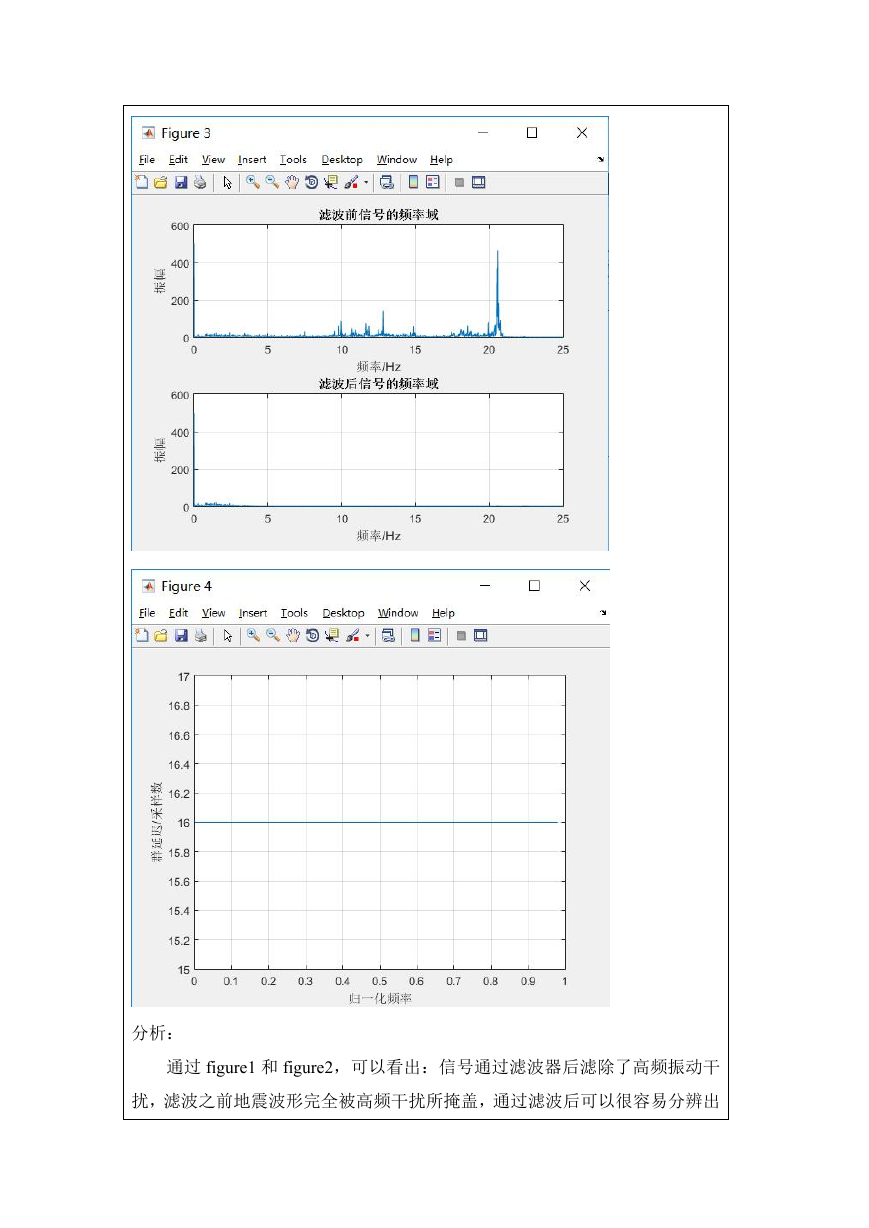
Task: Select Data Cursor tool in Figure 3
Action: coord(330,182)
